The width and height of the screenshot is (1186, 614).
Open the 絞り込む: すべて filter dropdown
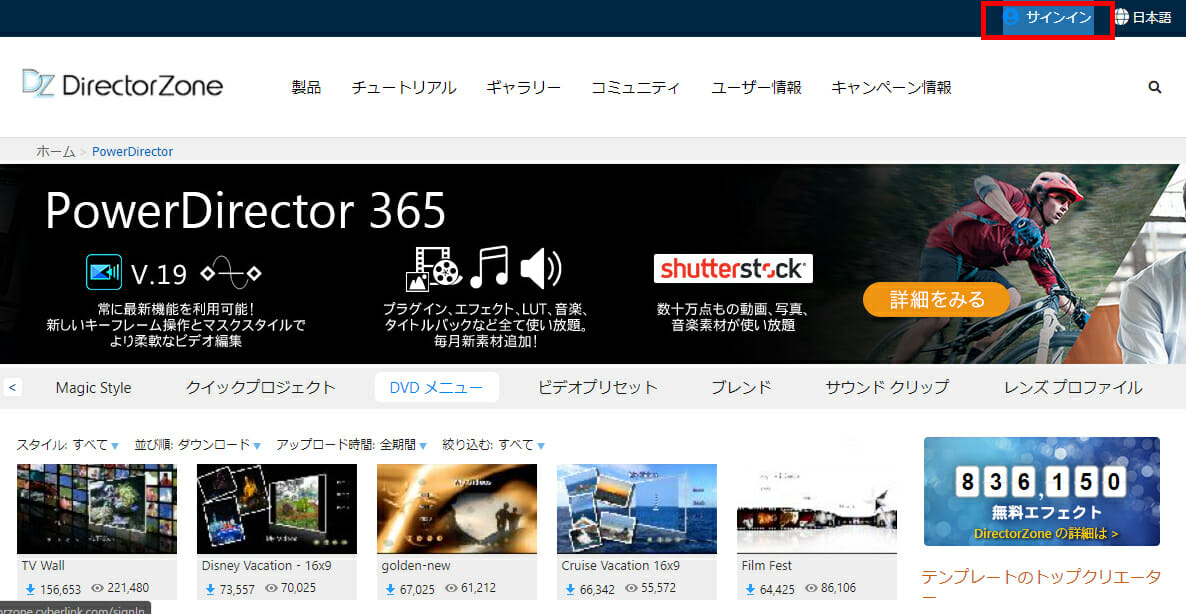pos(493,445)
